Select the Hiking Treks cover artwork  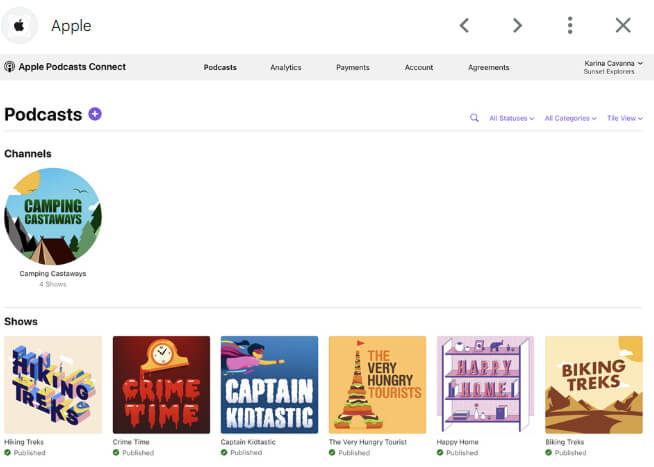coord(53,385)
